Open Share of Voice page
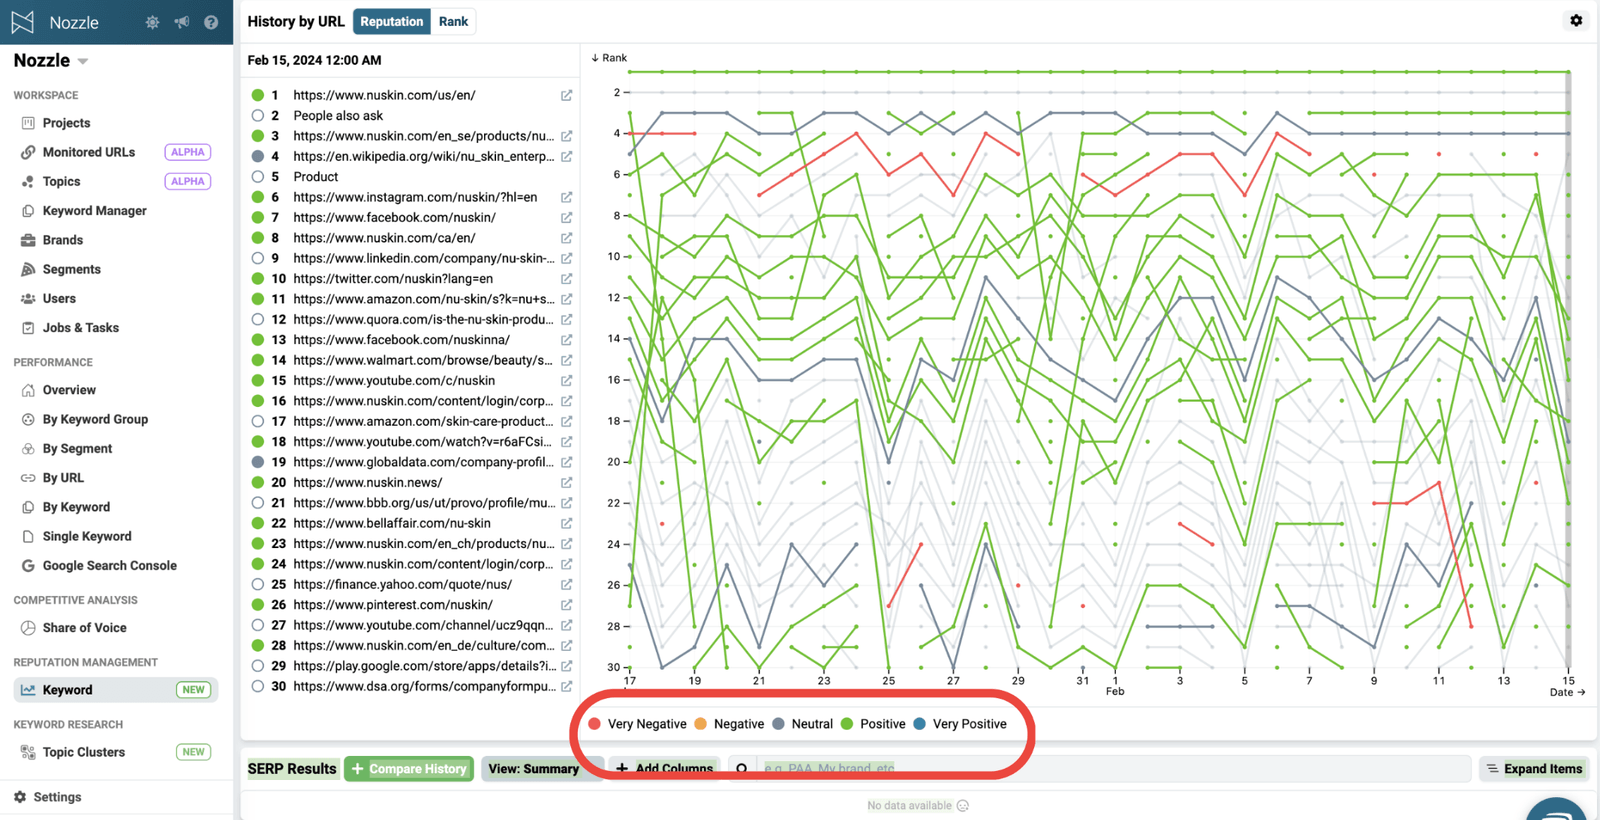The height and width of the screenshot is (820, 1600). (x=84, y=628)
